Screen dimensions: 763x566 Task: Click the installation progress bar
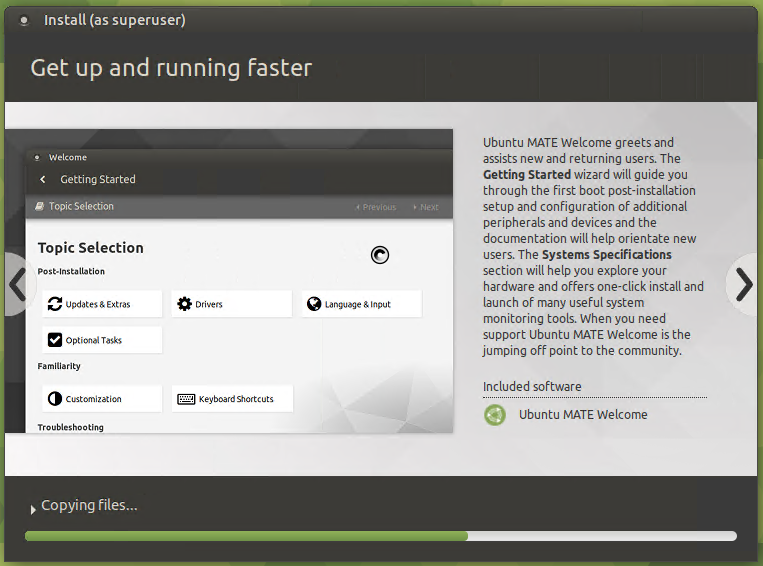(381, 536)
